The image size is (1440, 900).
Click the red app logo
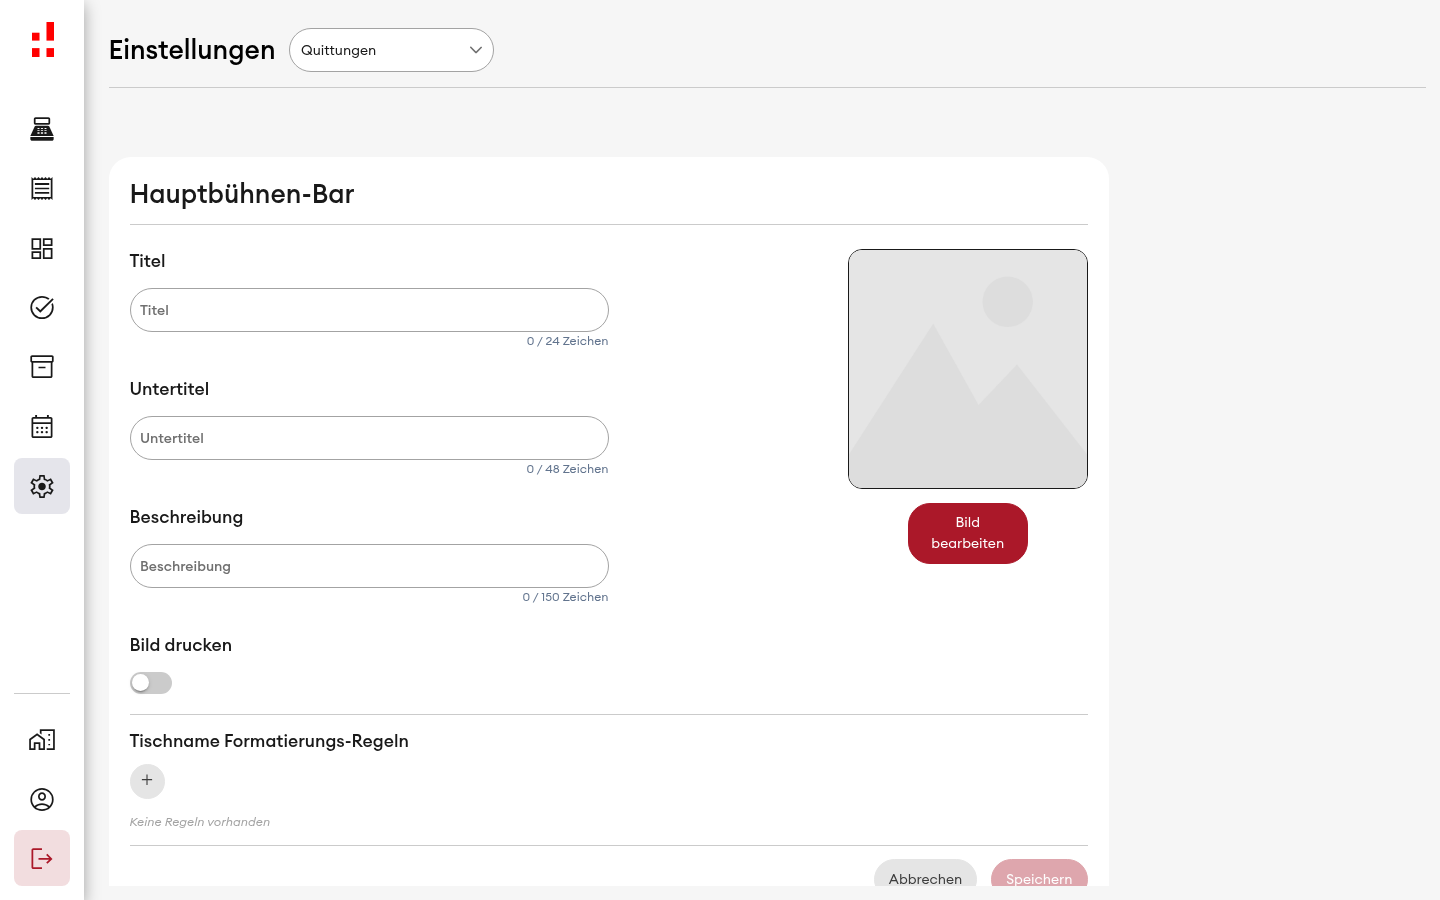pos(43,40)
